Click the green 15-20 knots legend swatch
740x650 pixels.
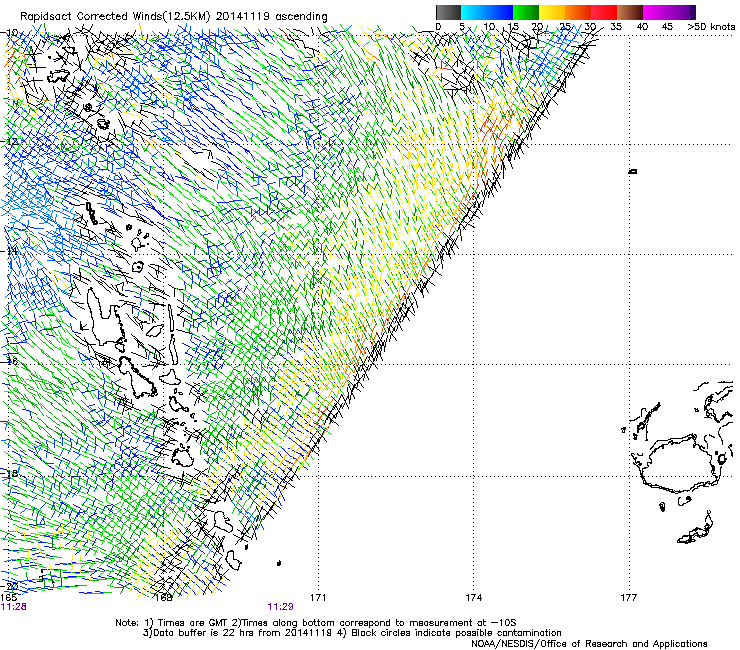[x=526, y=12]
